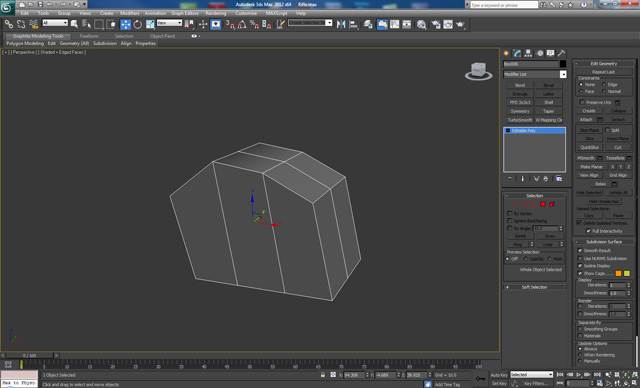Enable Use NURMS Subdivision checkbox
The height and width of the screenshot is (388, 640).
pos(580,258)
